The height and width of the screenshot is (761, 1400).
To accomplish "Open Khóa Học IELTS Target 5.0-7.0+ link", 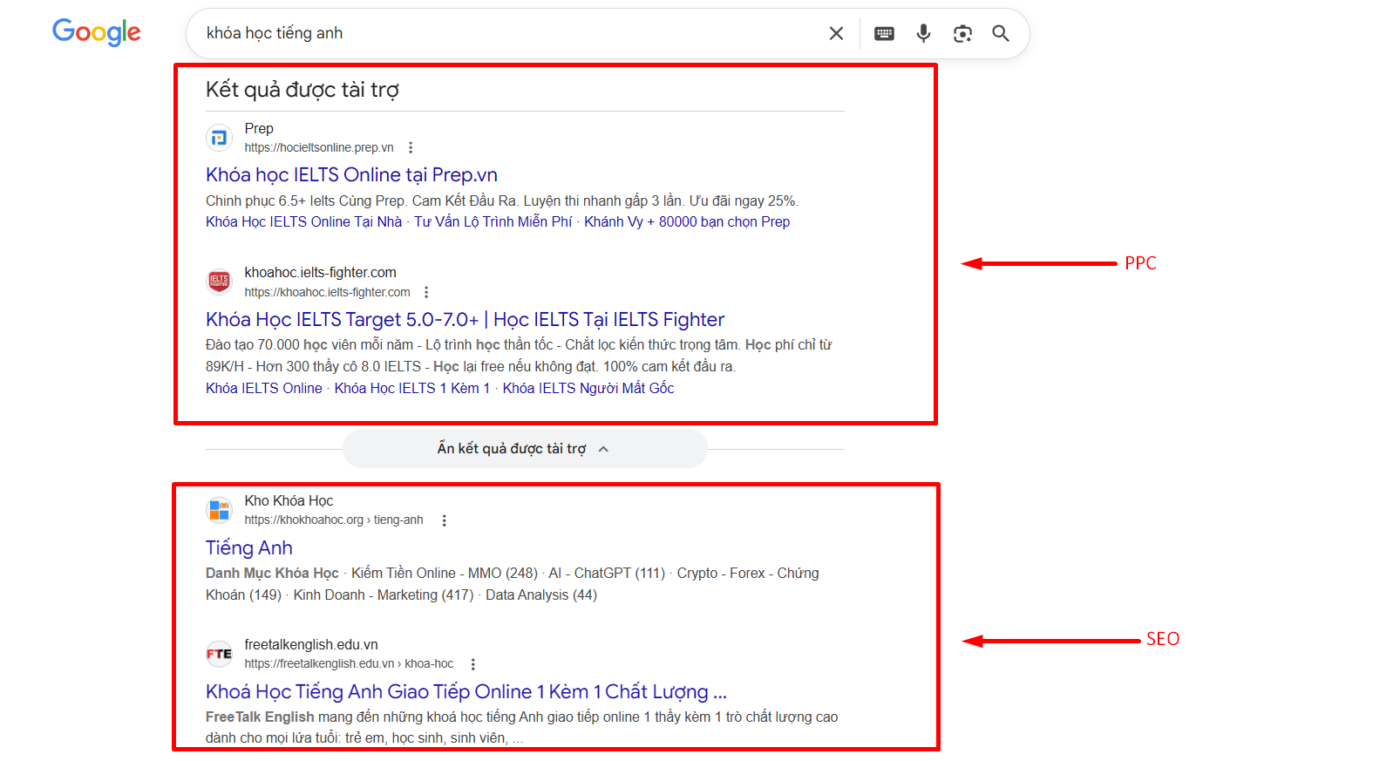I will [465, 319].
